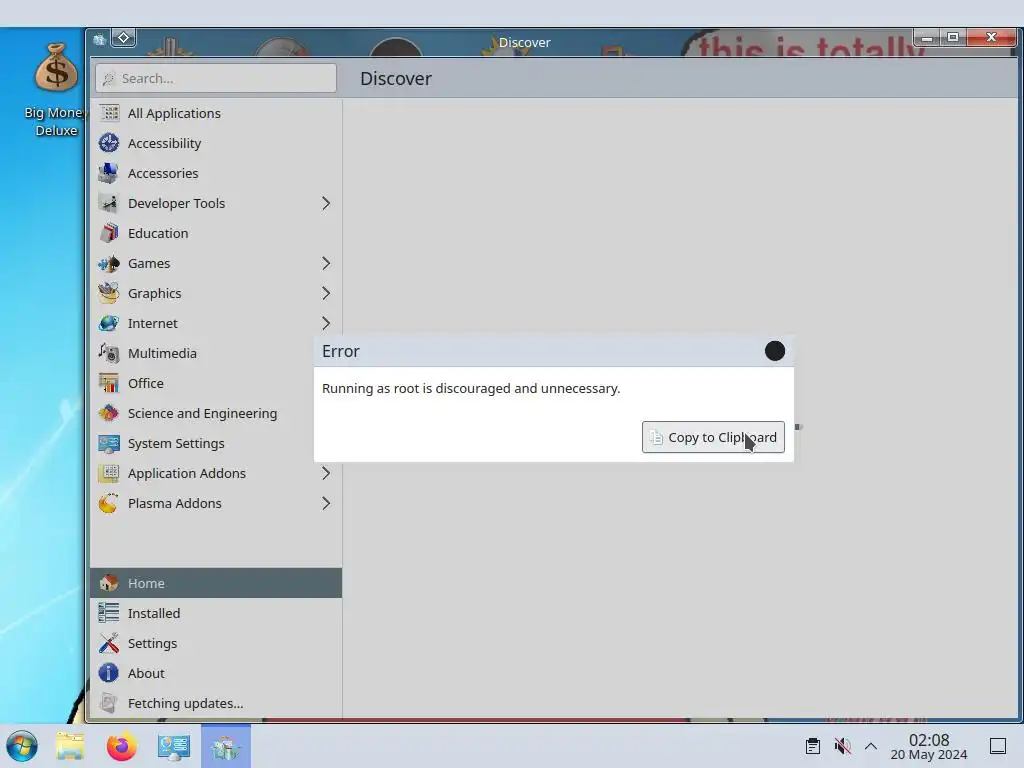Click the System Settings monitor icon

[109, 443]
